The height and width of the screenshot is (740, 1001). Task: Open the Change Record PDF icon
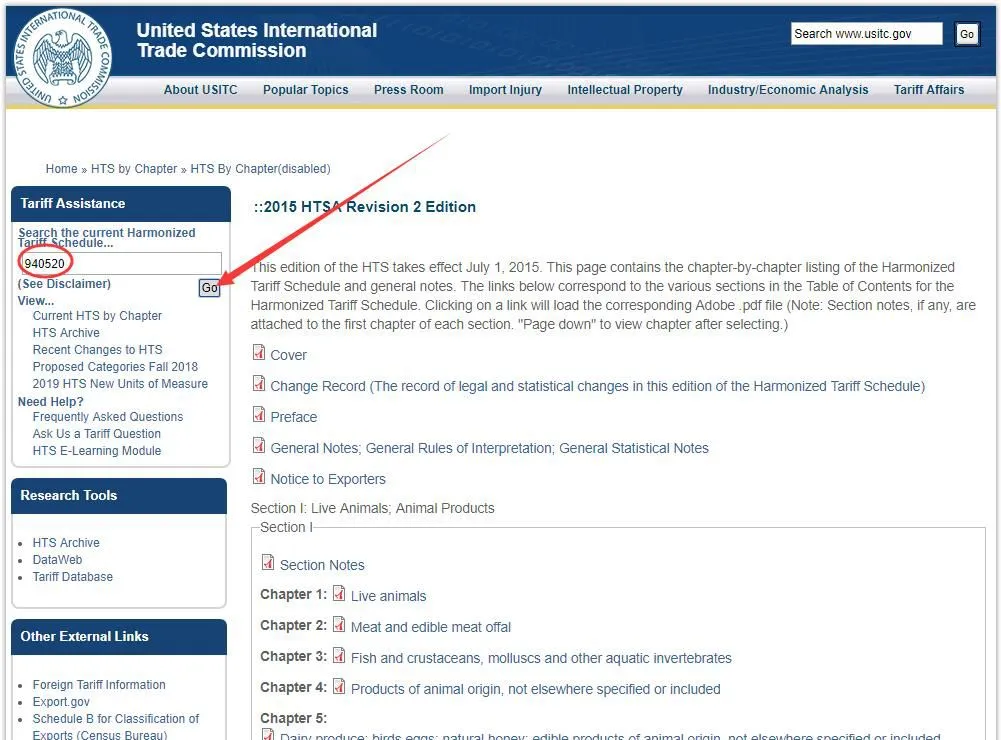259,384
